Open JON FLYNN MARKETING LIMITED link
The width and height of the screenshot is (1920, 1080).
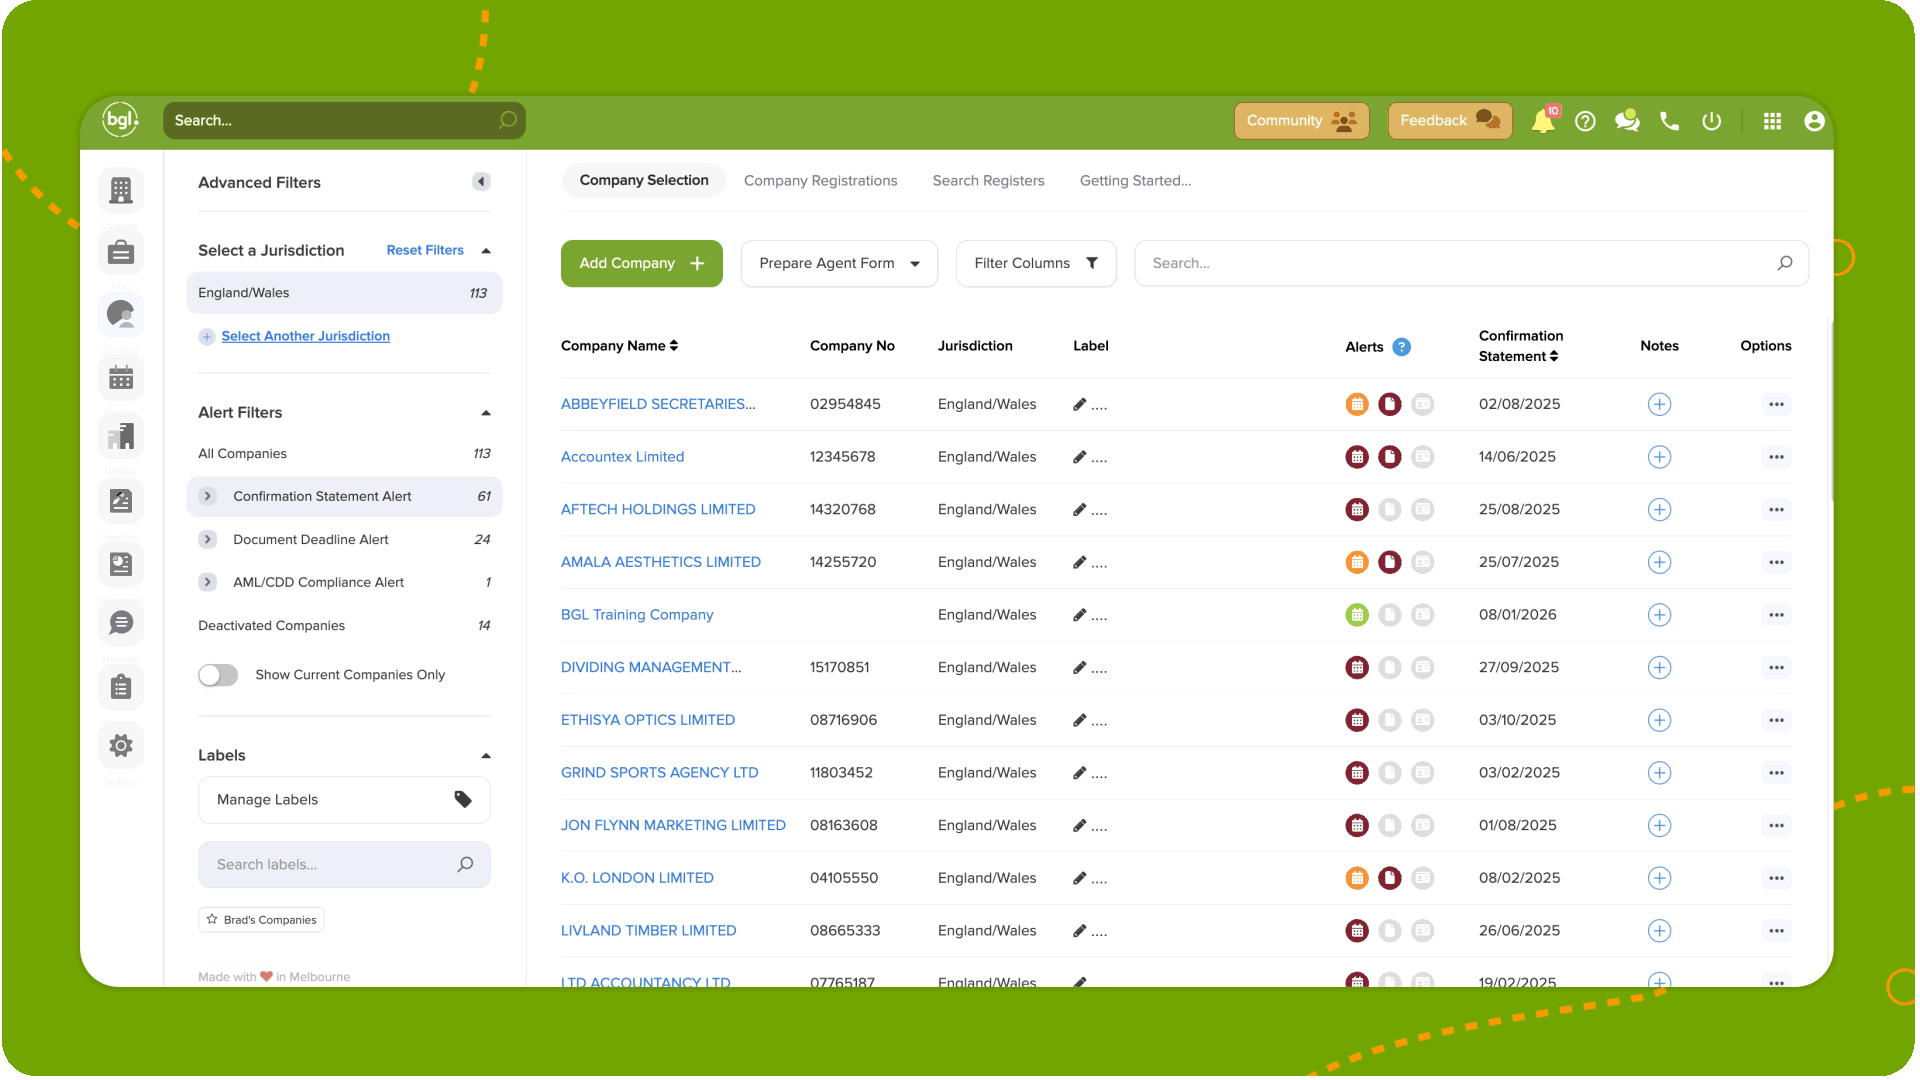pos(673,826)
